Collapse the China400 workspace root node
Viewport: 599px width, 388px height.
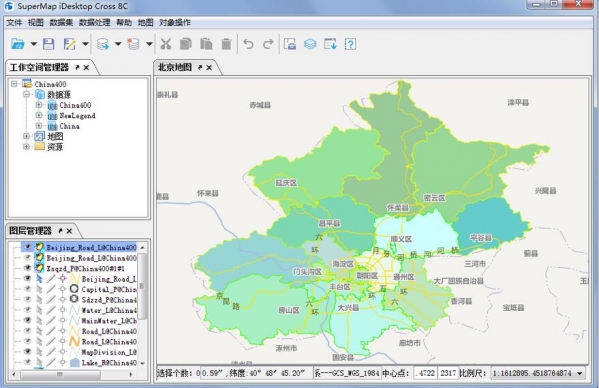pos(14,84)
